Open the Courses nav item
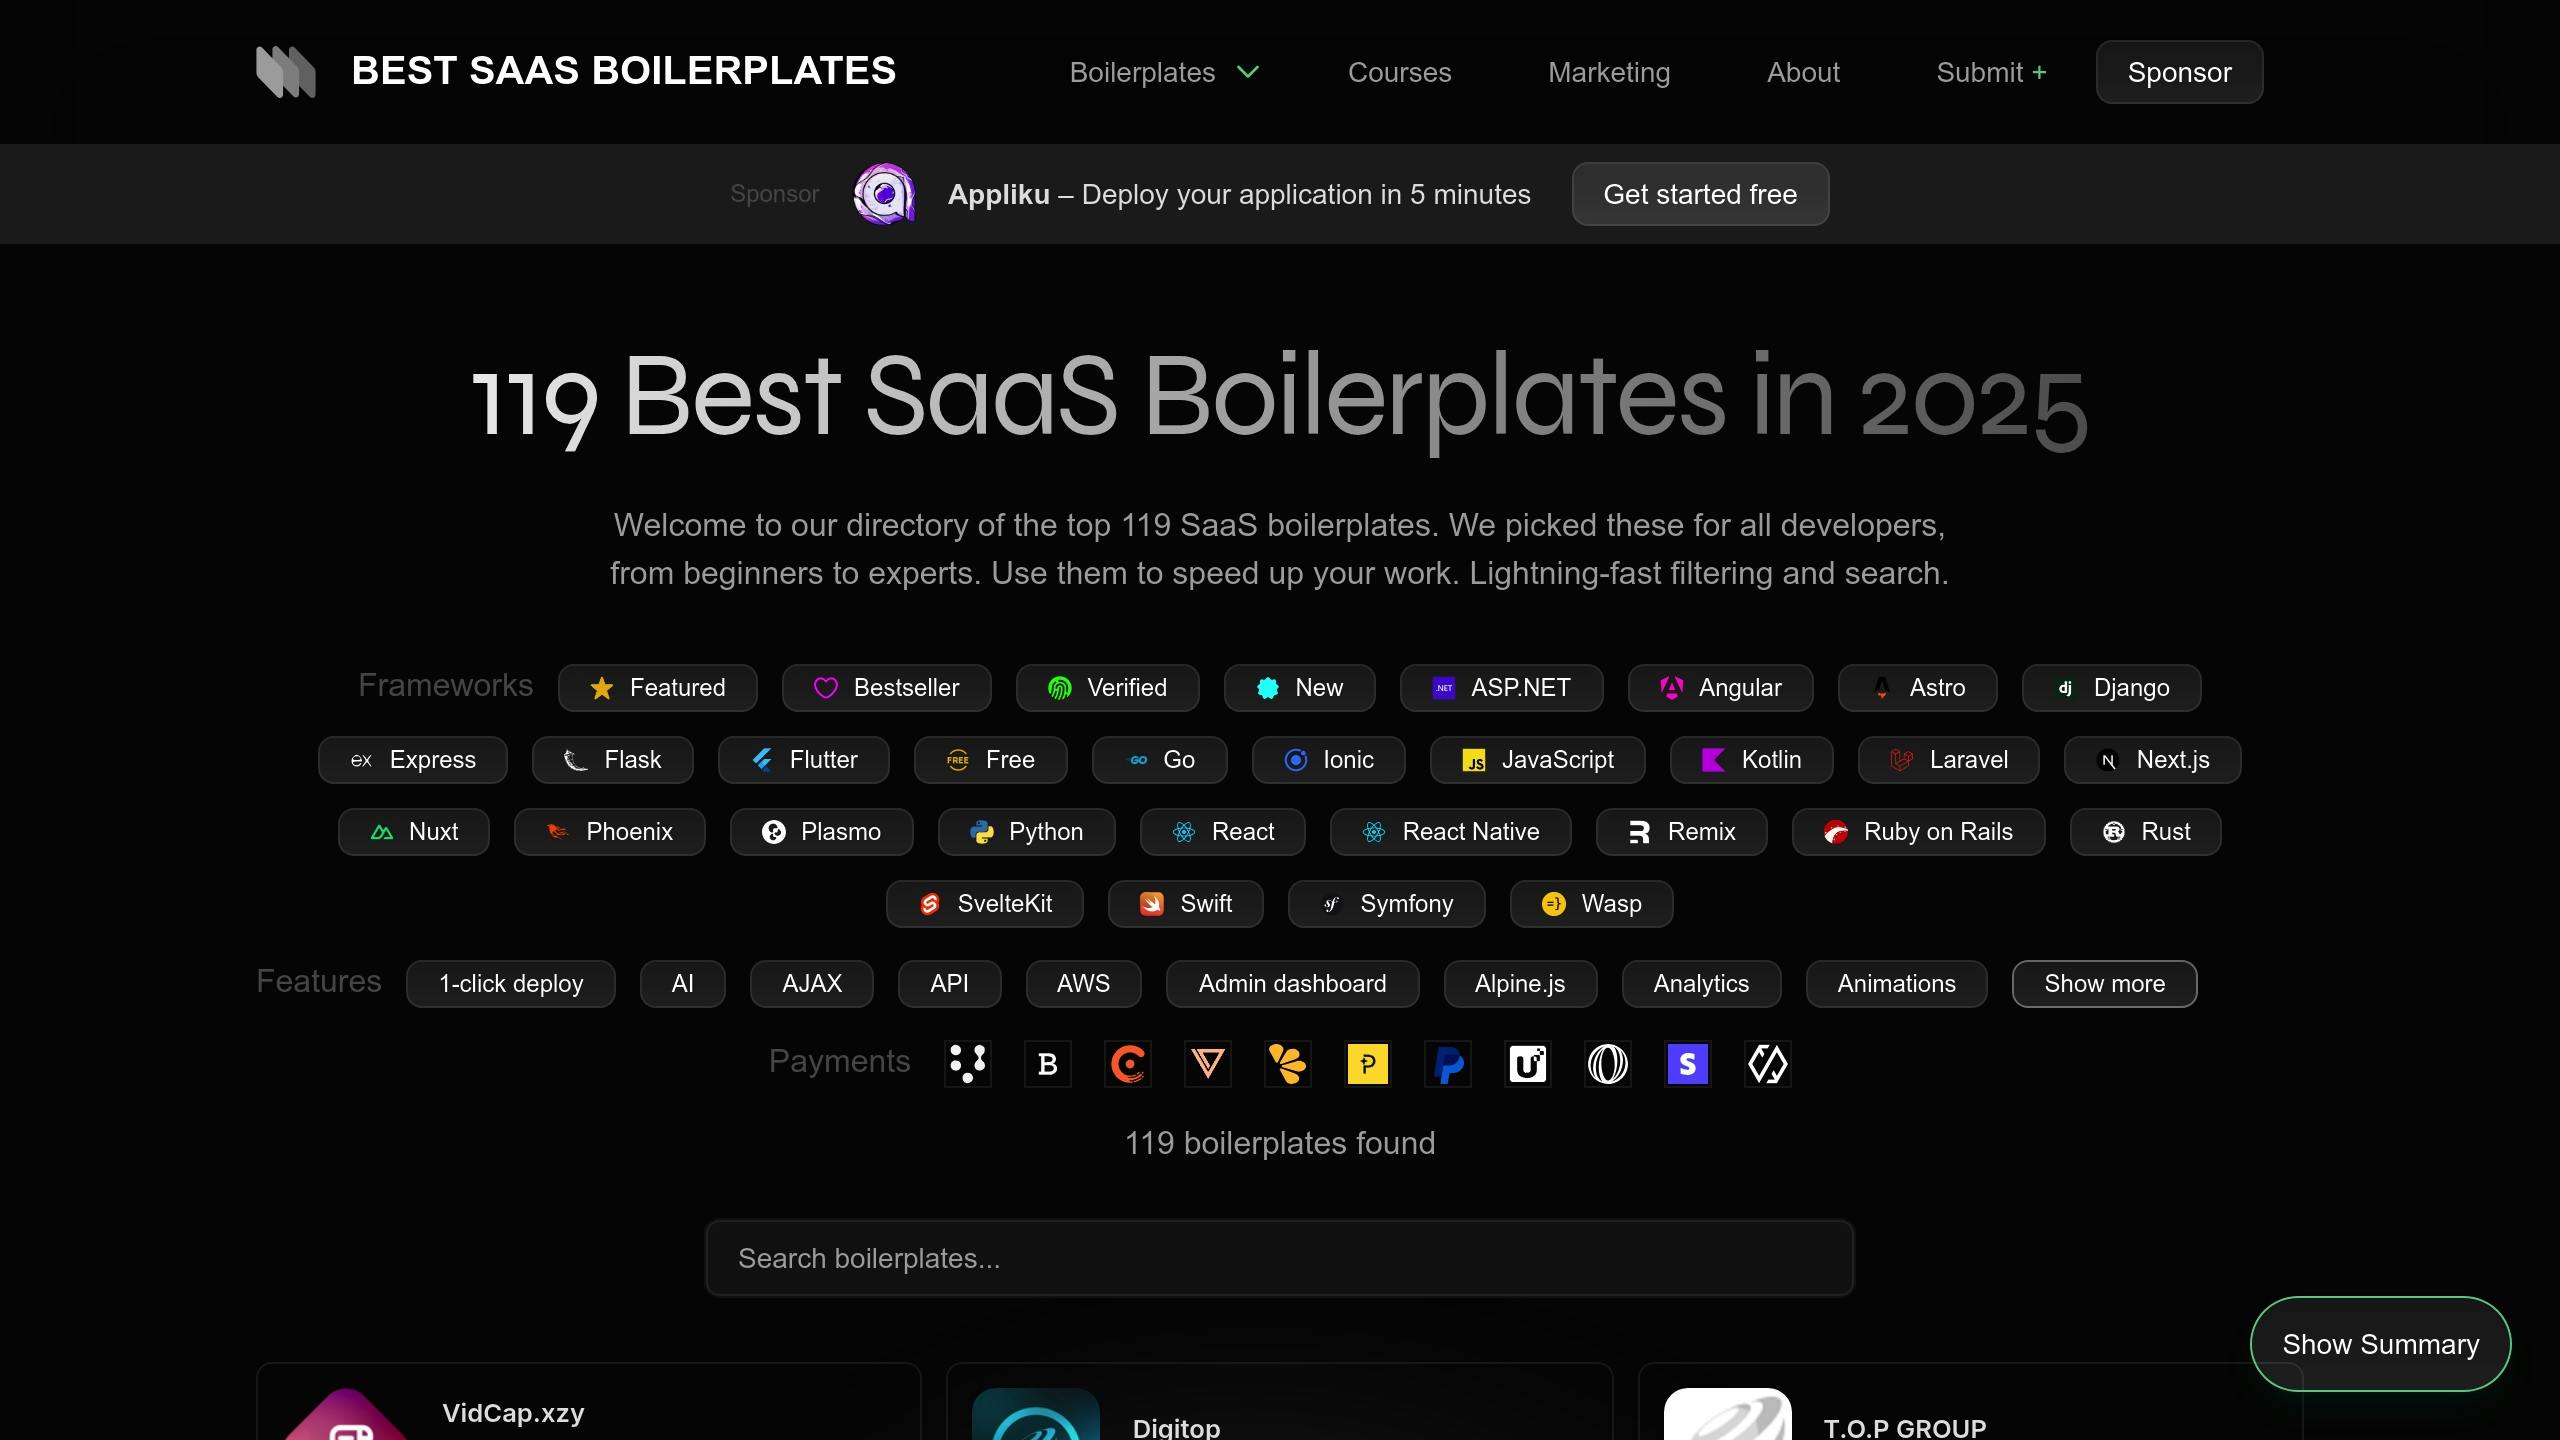The image size is (2560, 1440). [1399, 72]
